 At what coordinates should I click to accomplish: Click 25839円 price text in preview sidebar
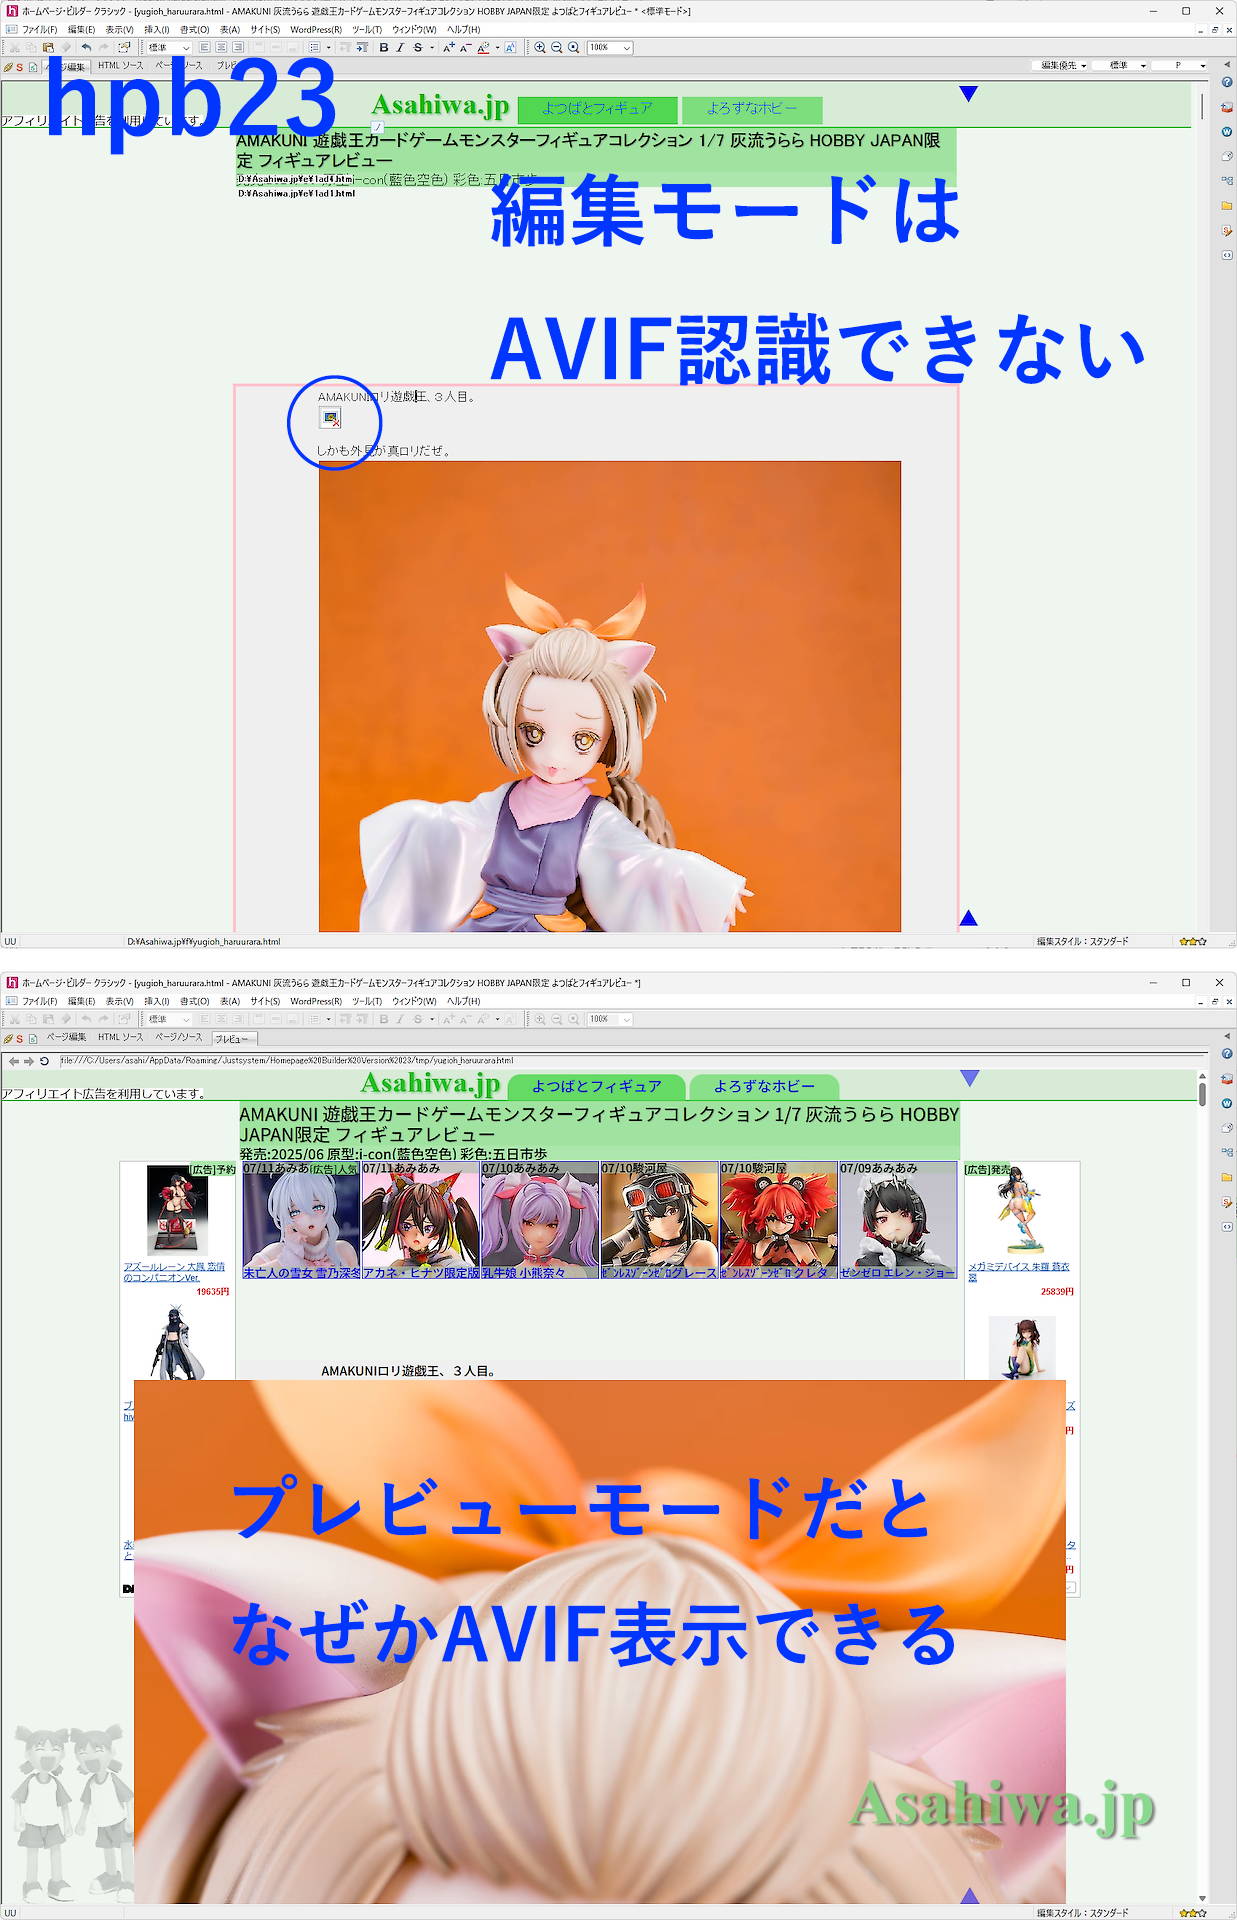(x=1057, y=1292)
